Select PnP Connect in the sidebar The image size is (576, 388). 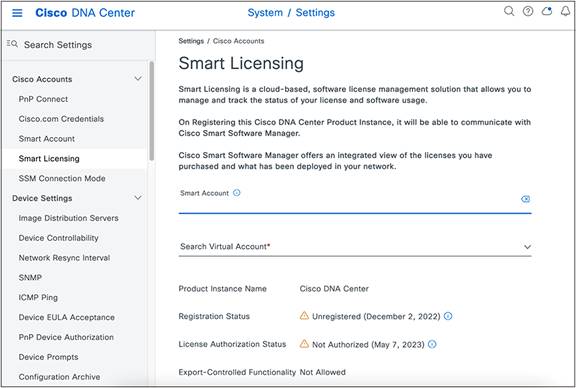[43, 99]
